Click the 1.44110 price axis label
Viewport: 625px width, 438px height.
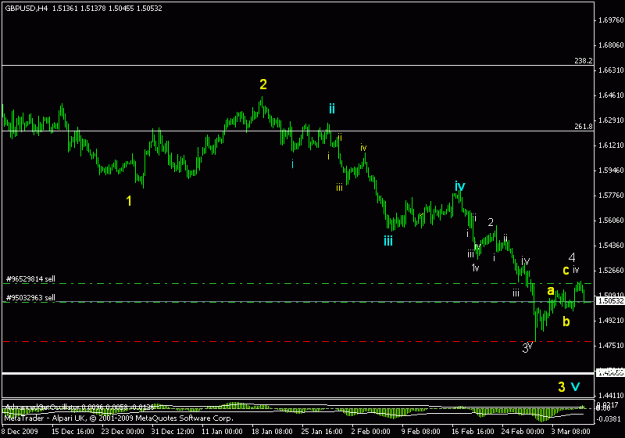(611, 395)
